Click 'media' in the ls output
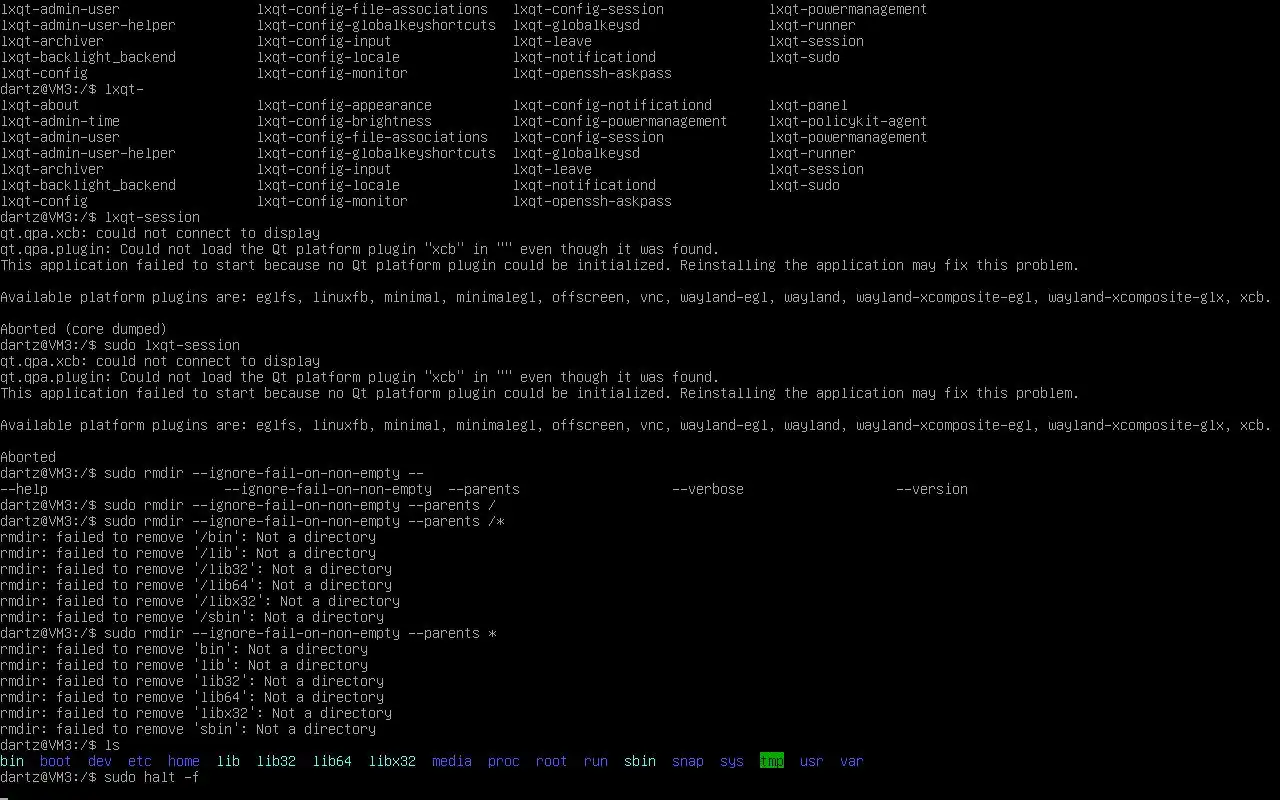1280x800 pixels. pyautogui.click(x=452, y=761)
